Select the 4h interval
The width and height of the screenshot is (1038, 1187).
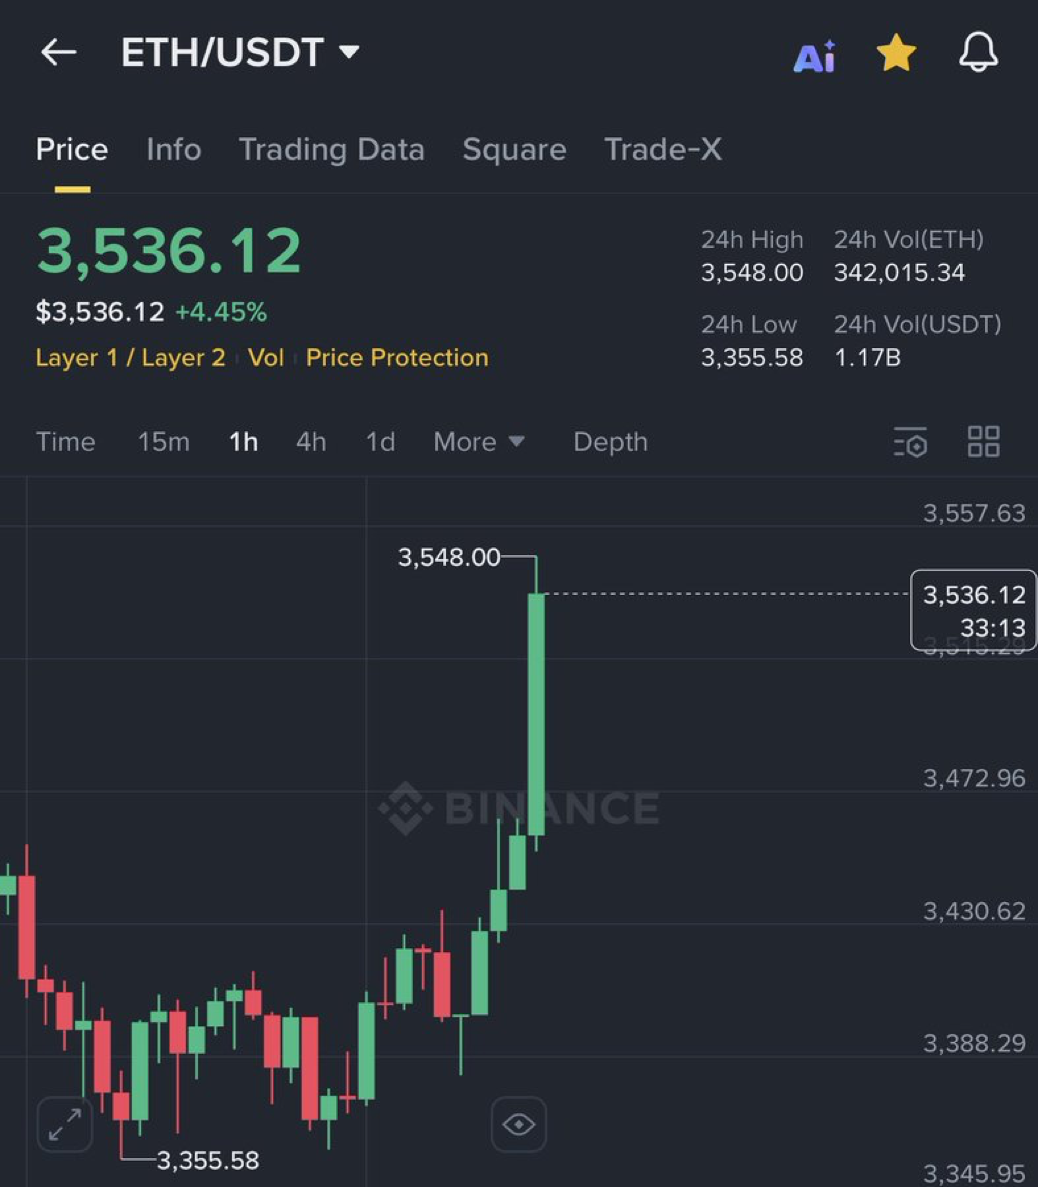311,442
